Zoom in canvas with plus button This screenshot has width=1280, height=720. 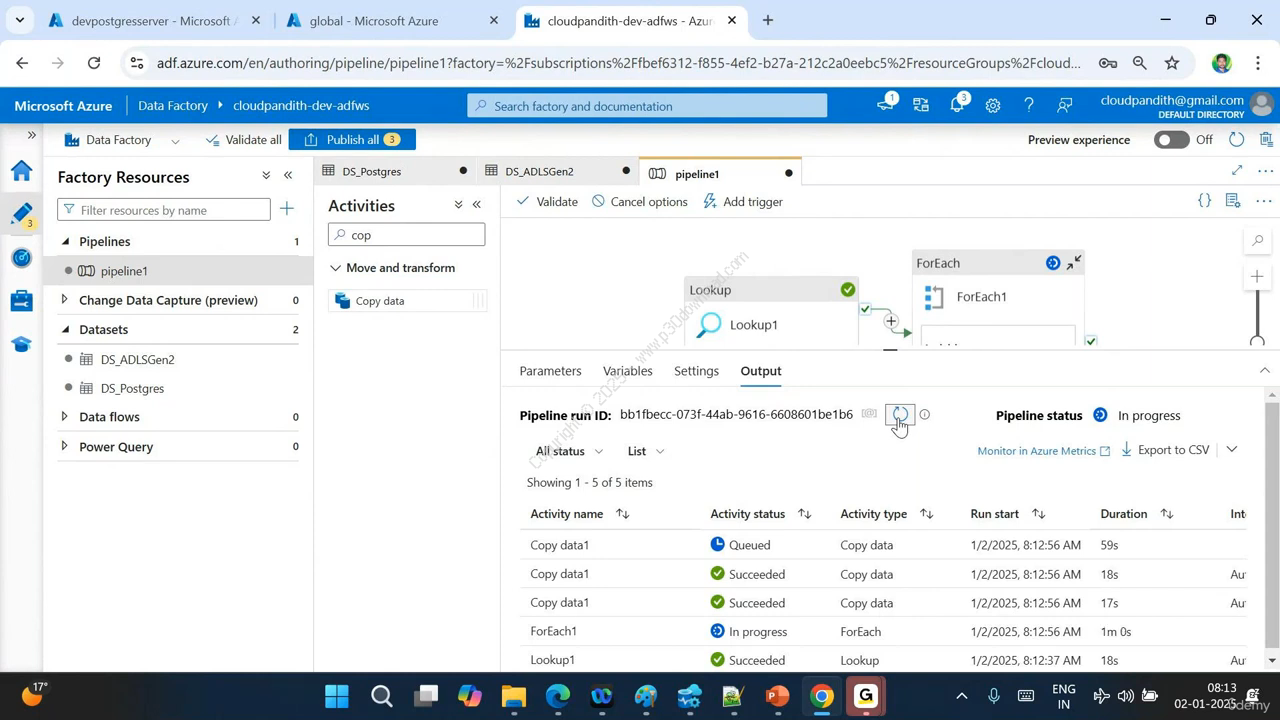tap(1258, 276)
